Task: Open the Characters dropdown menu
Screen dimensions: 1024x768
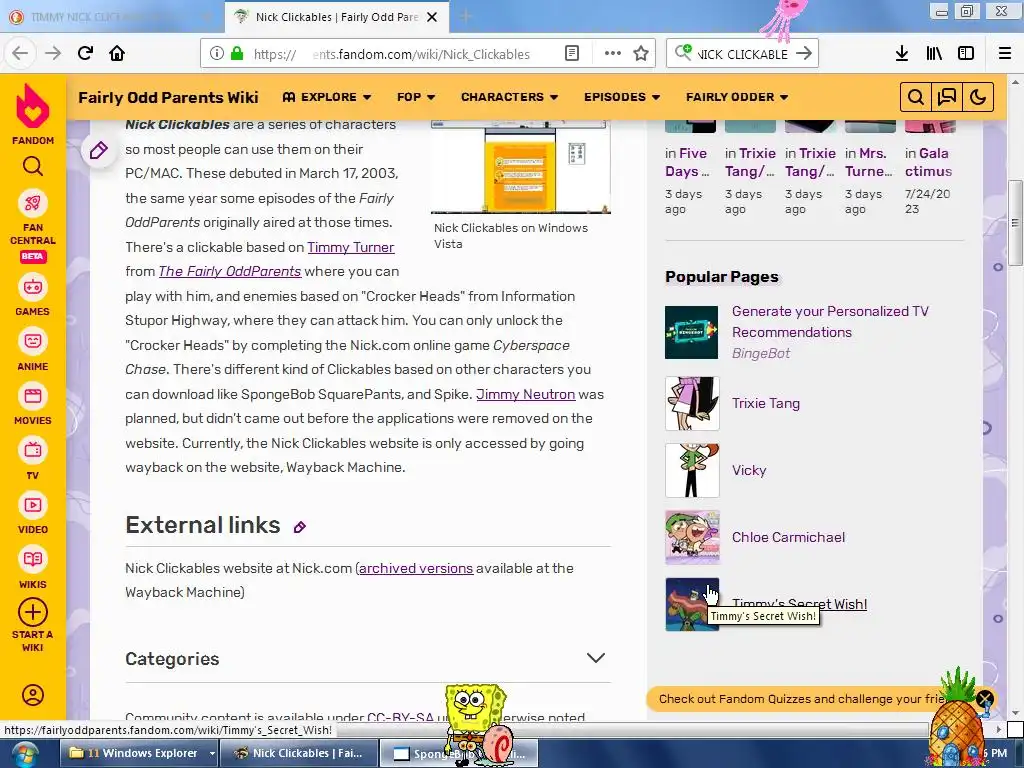Action: [x=509, y=97]
